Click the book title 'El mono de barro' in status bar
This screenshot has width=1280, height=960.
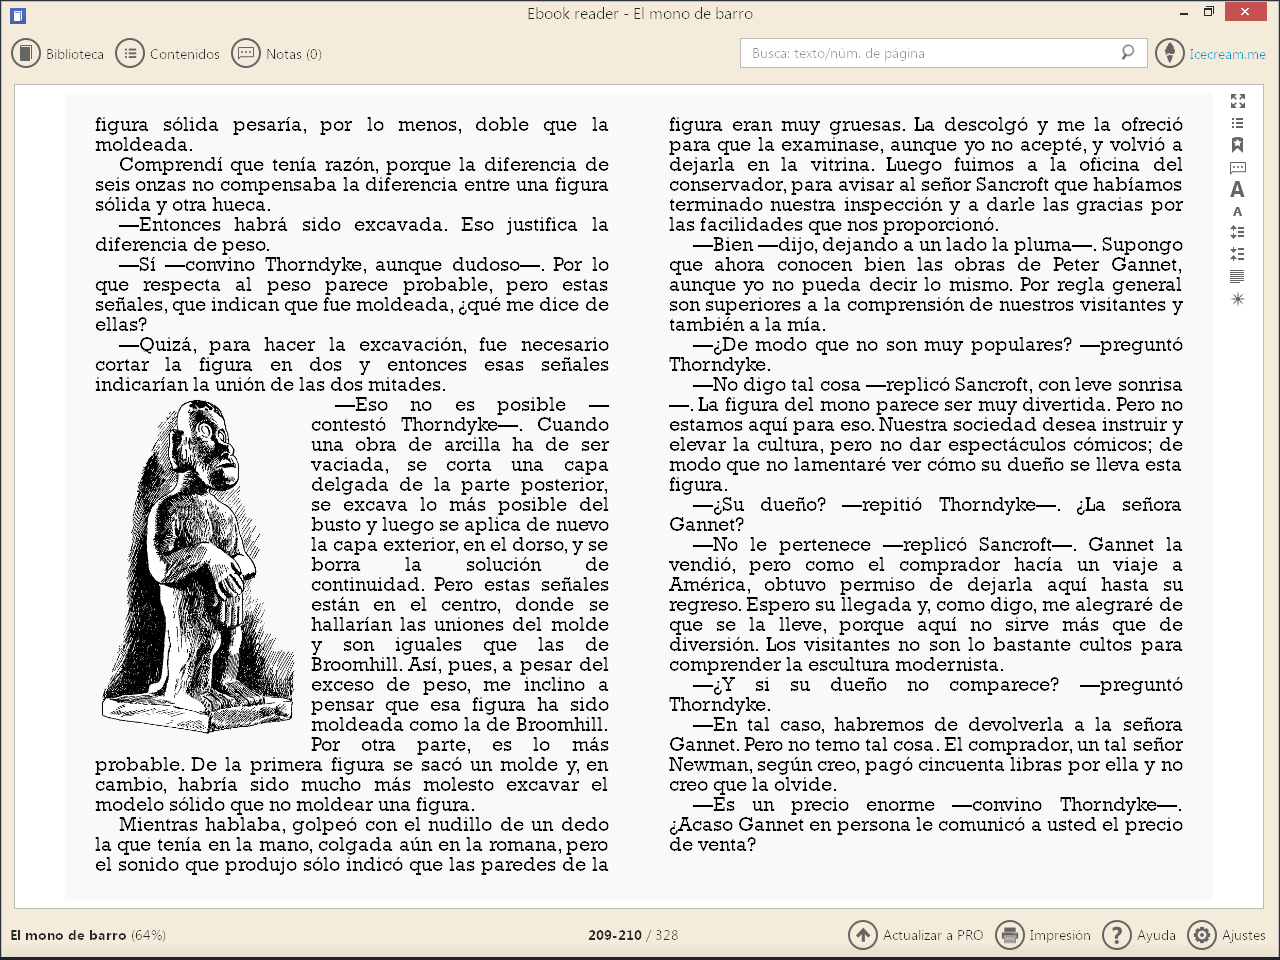(x=68, y=935)
